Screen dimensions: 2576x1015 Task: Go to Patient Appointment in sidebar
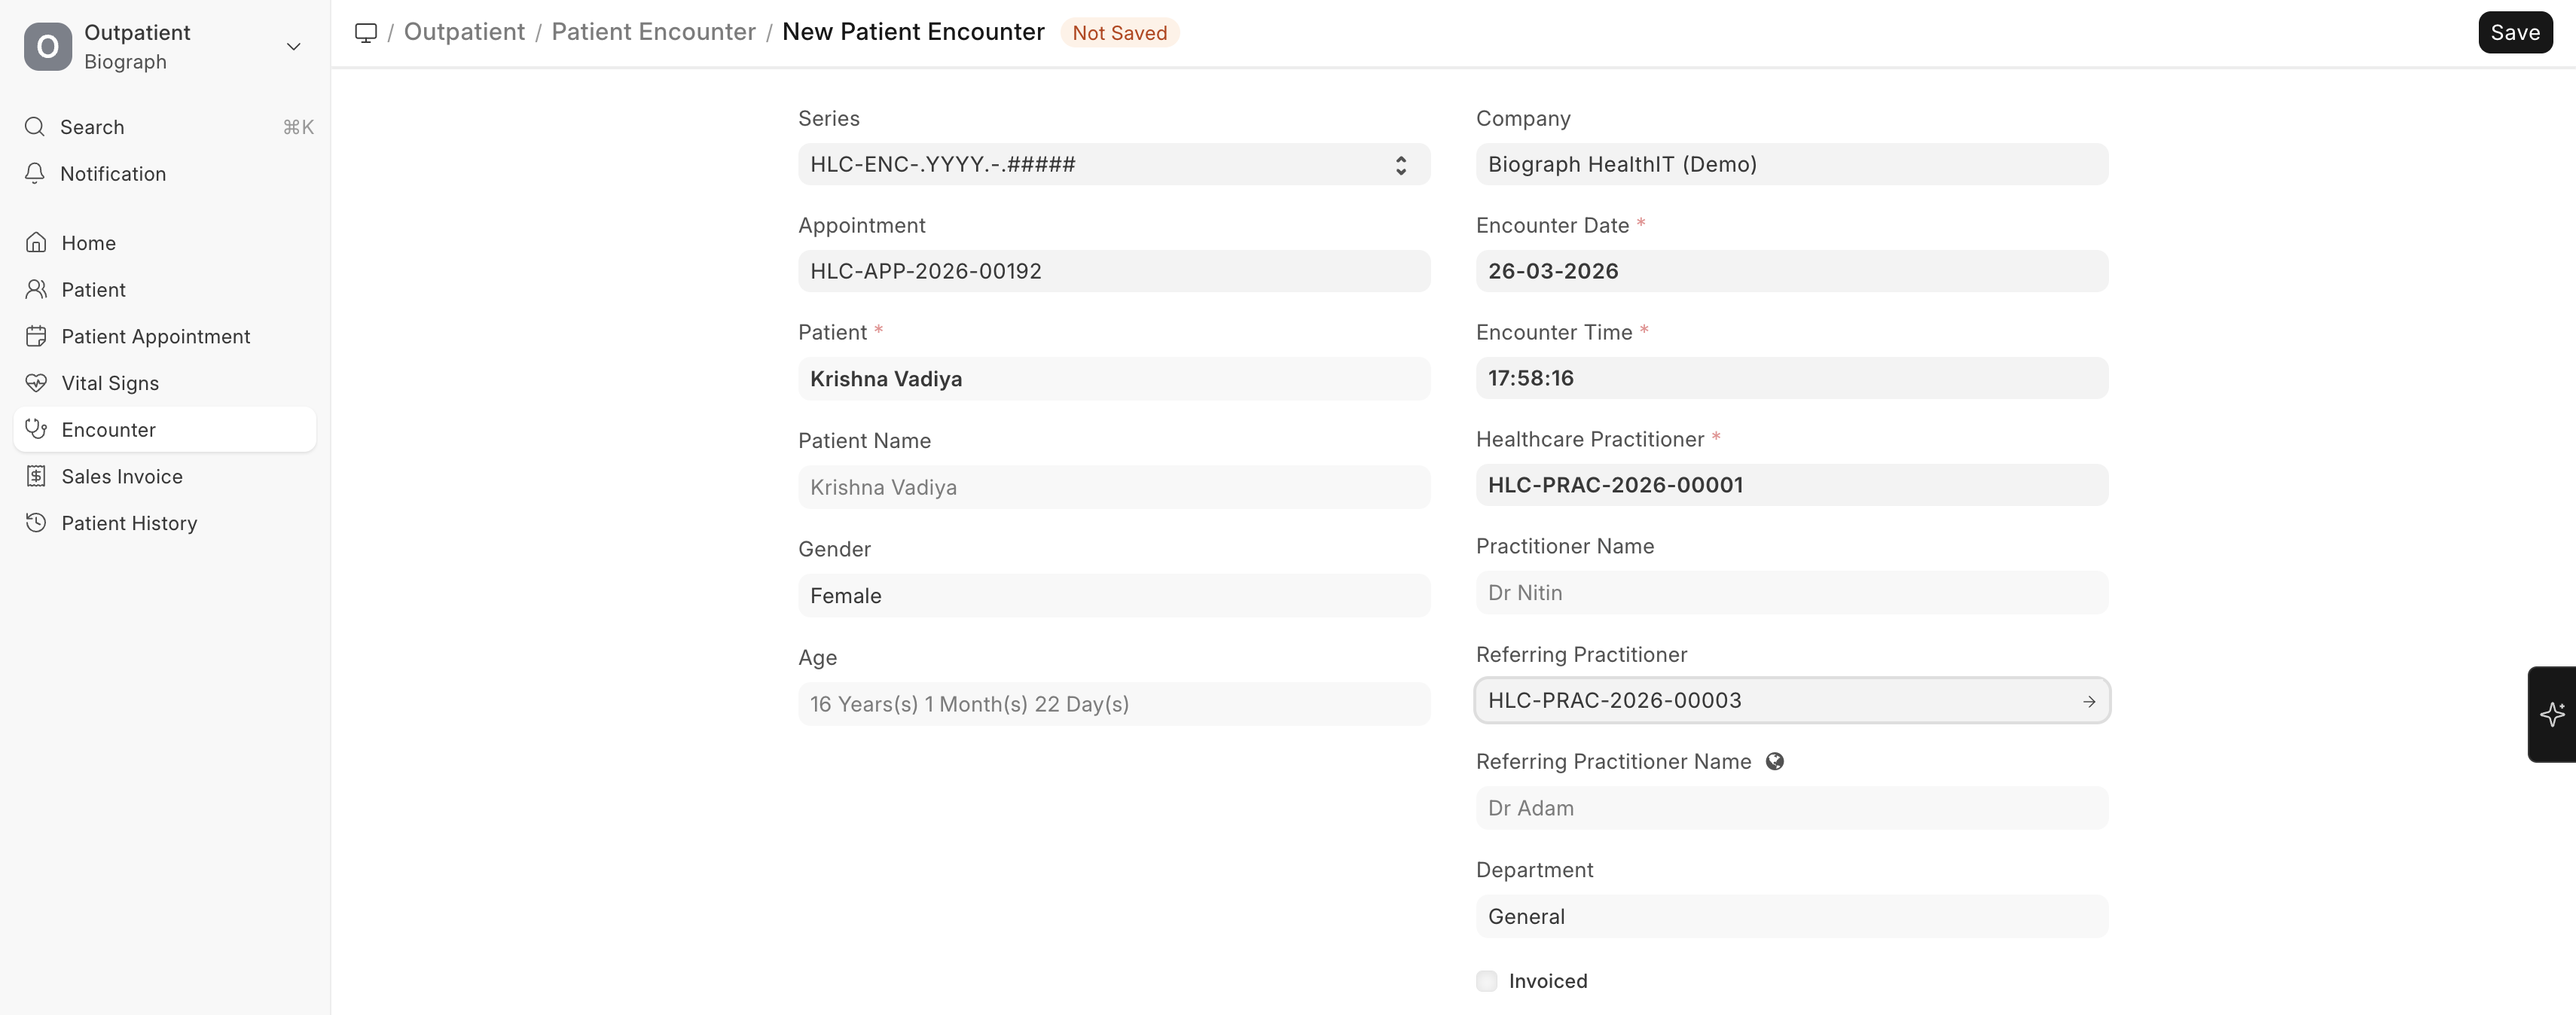pyautogui.click(x=156, y=336)
